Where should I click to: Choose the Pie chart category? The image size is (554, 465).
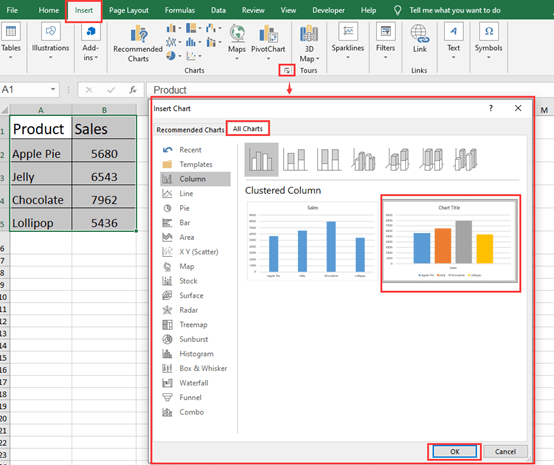point(195,208)
